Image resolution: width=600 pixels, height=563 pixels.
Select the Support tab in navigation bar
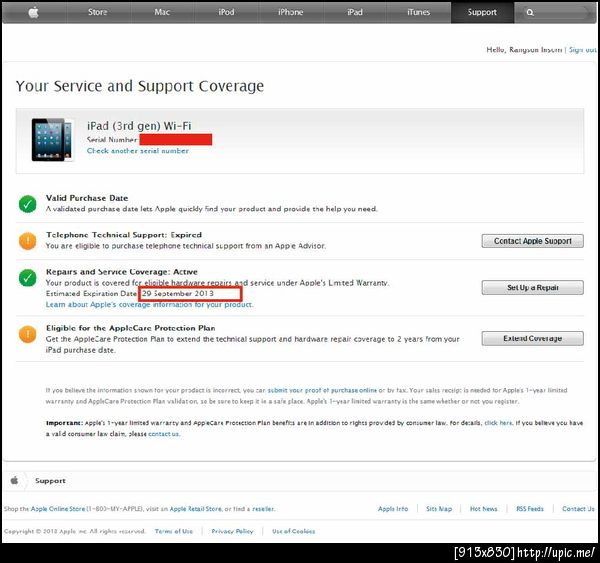coord(482,12)
